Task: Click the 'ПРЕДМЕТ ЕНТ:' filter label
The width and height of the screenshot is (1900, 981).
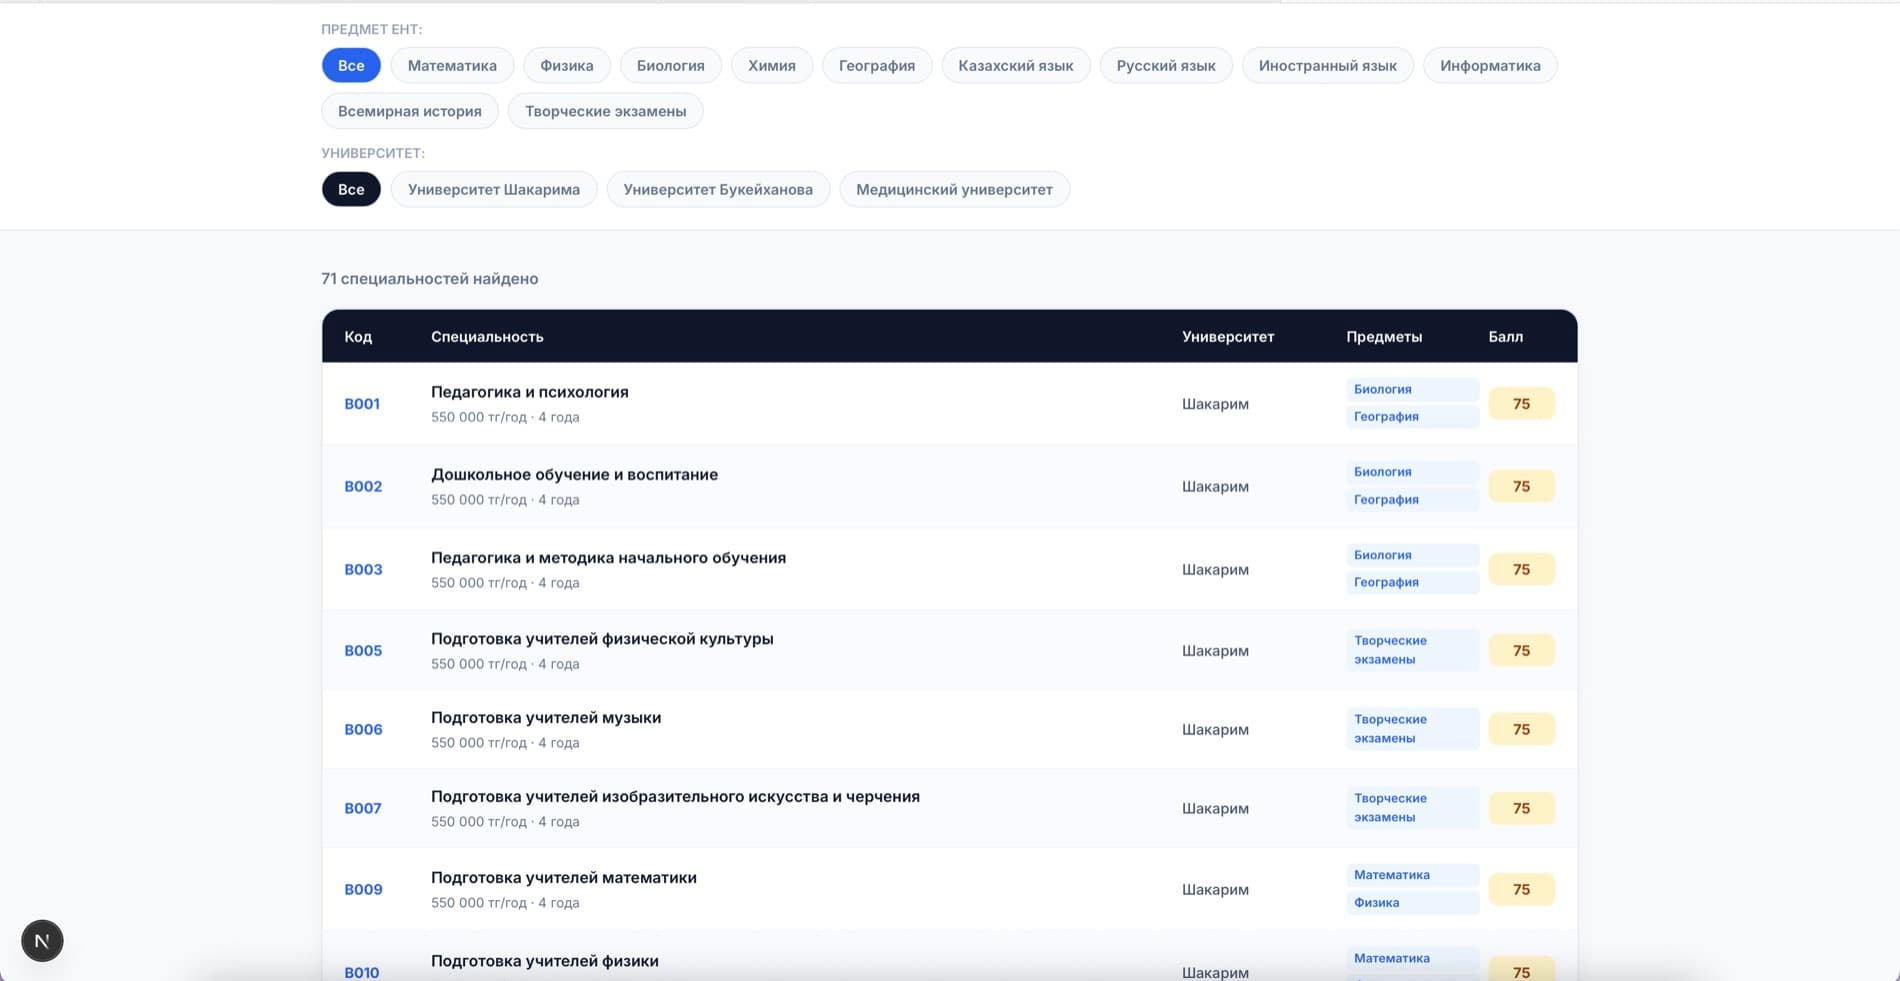Action: pyautogui.click(x=372, y=30)
